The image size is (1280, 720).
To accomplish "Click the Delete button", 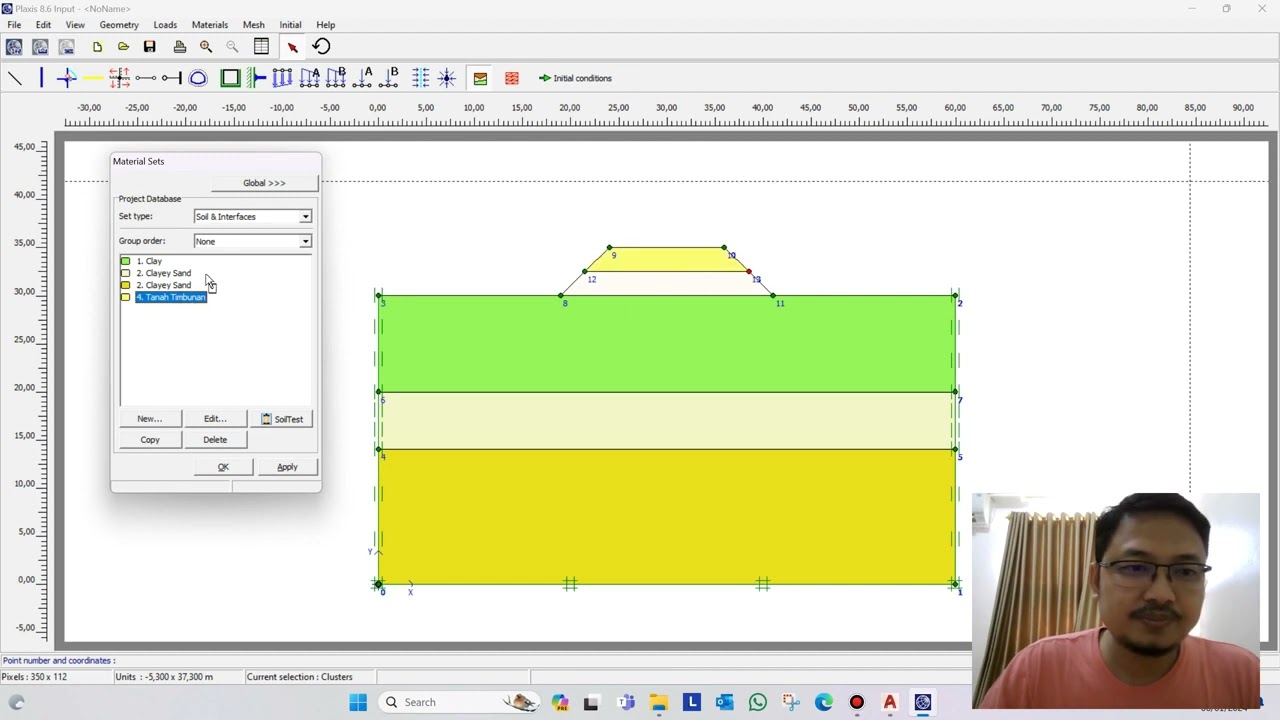I will point(215,440).
